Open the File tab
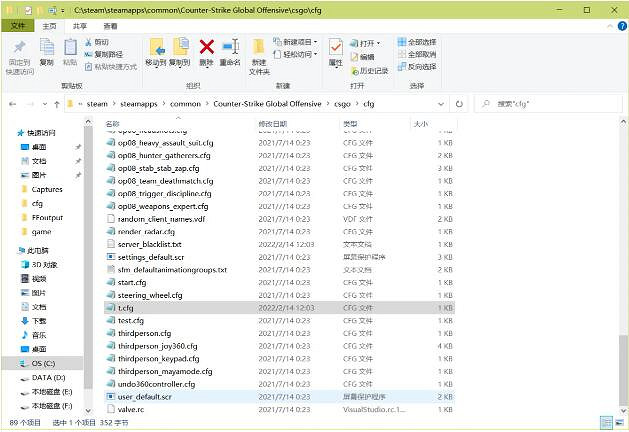The image size is (629, 432). coord(18,26)
